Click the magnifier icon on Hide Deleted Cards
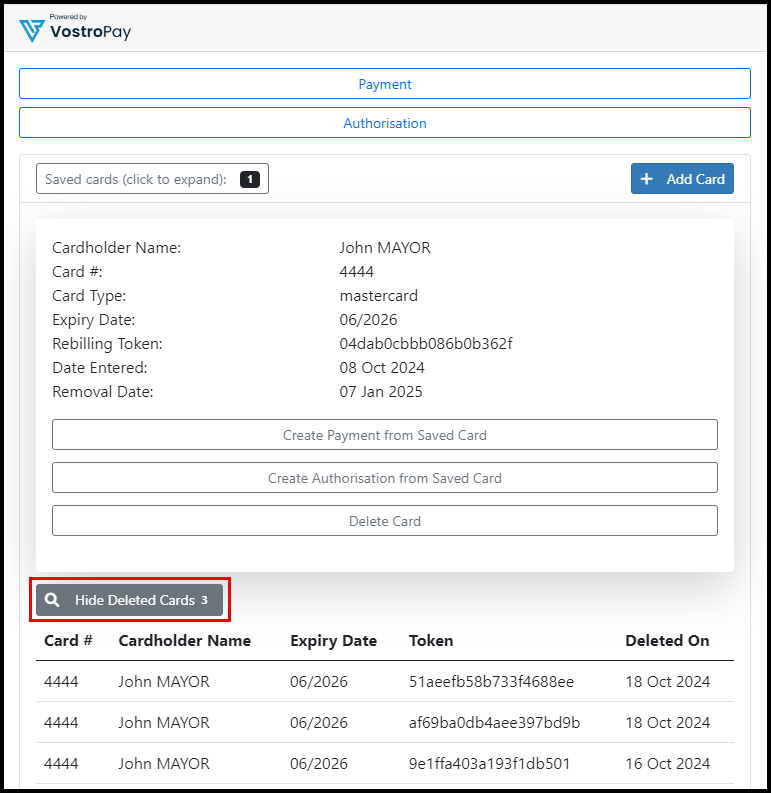This screenshot has height=793, width=771. click(52, 600)
